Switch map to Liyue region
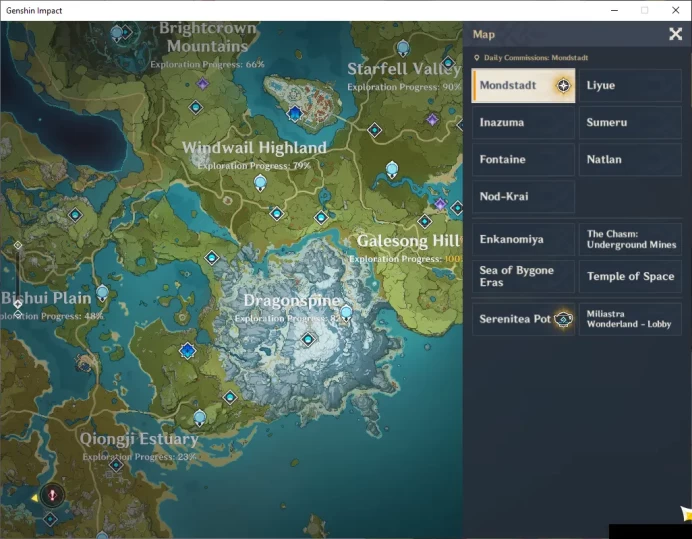Image resolution: width=692 pixels, height=539 pixels. click(x=630, y=86)
